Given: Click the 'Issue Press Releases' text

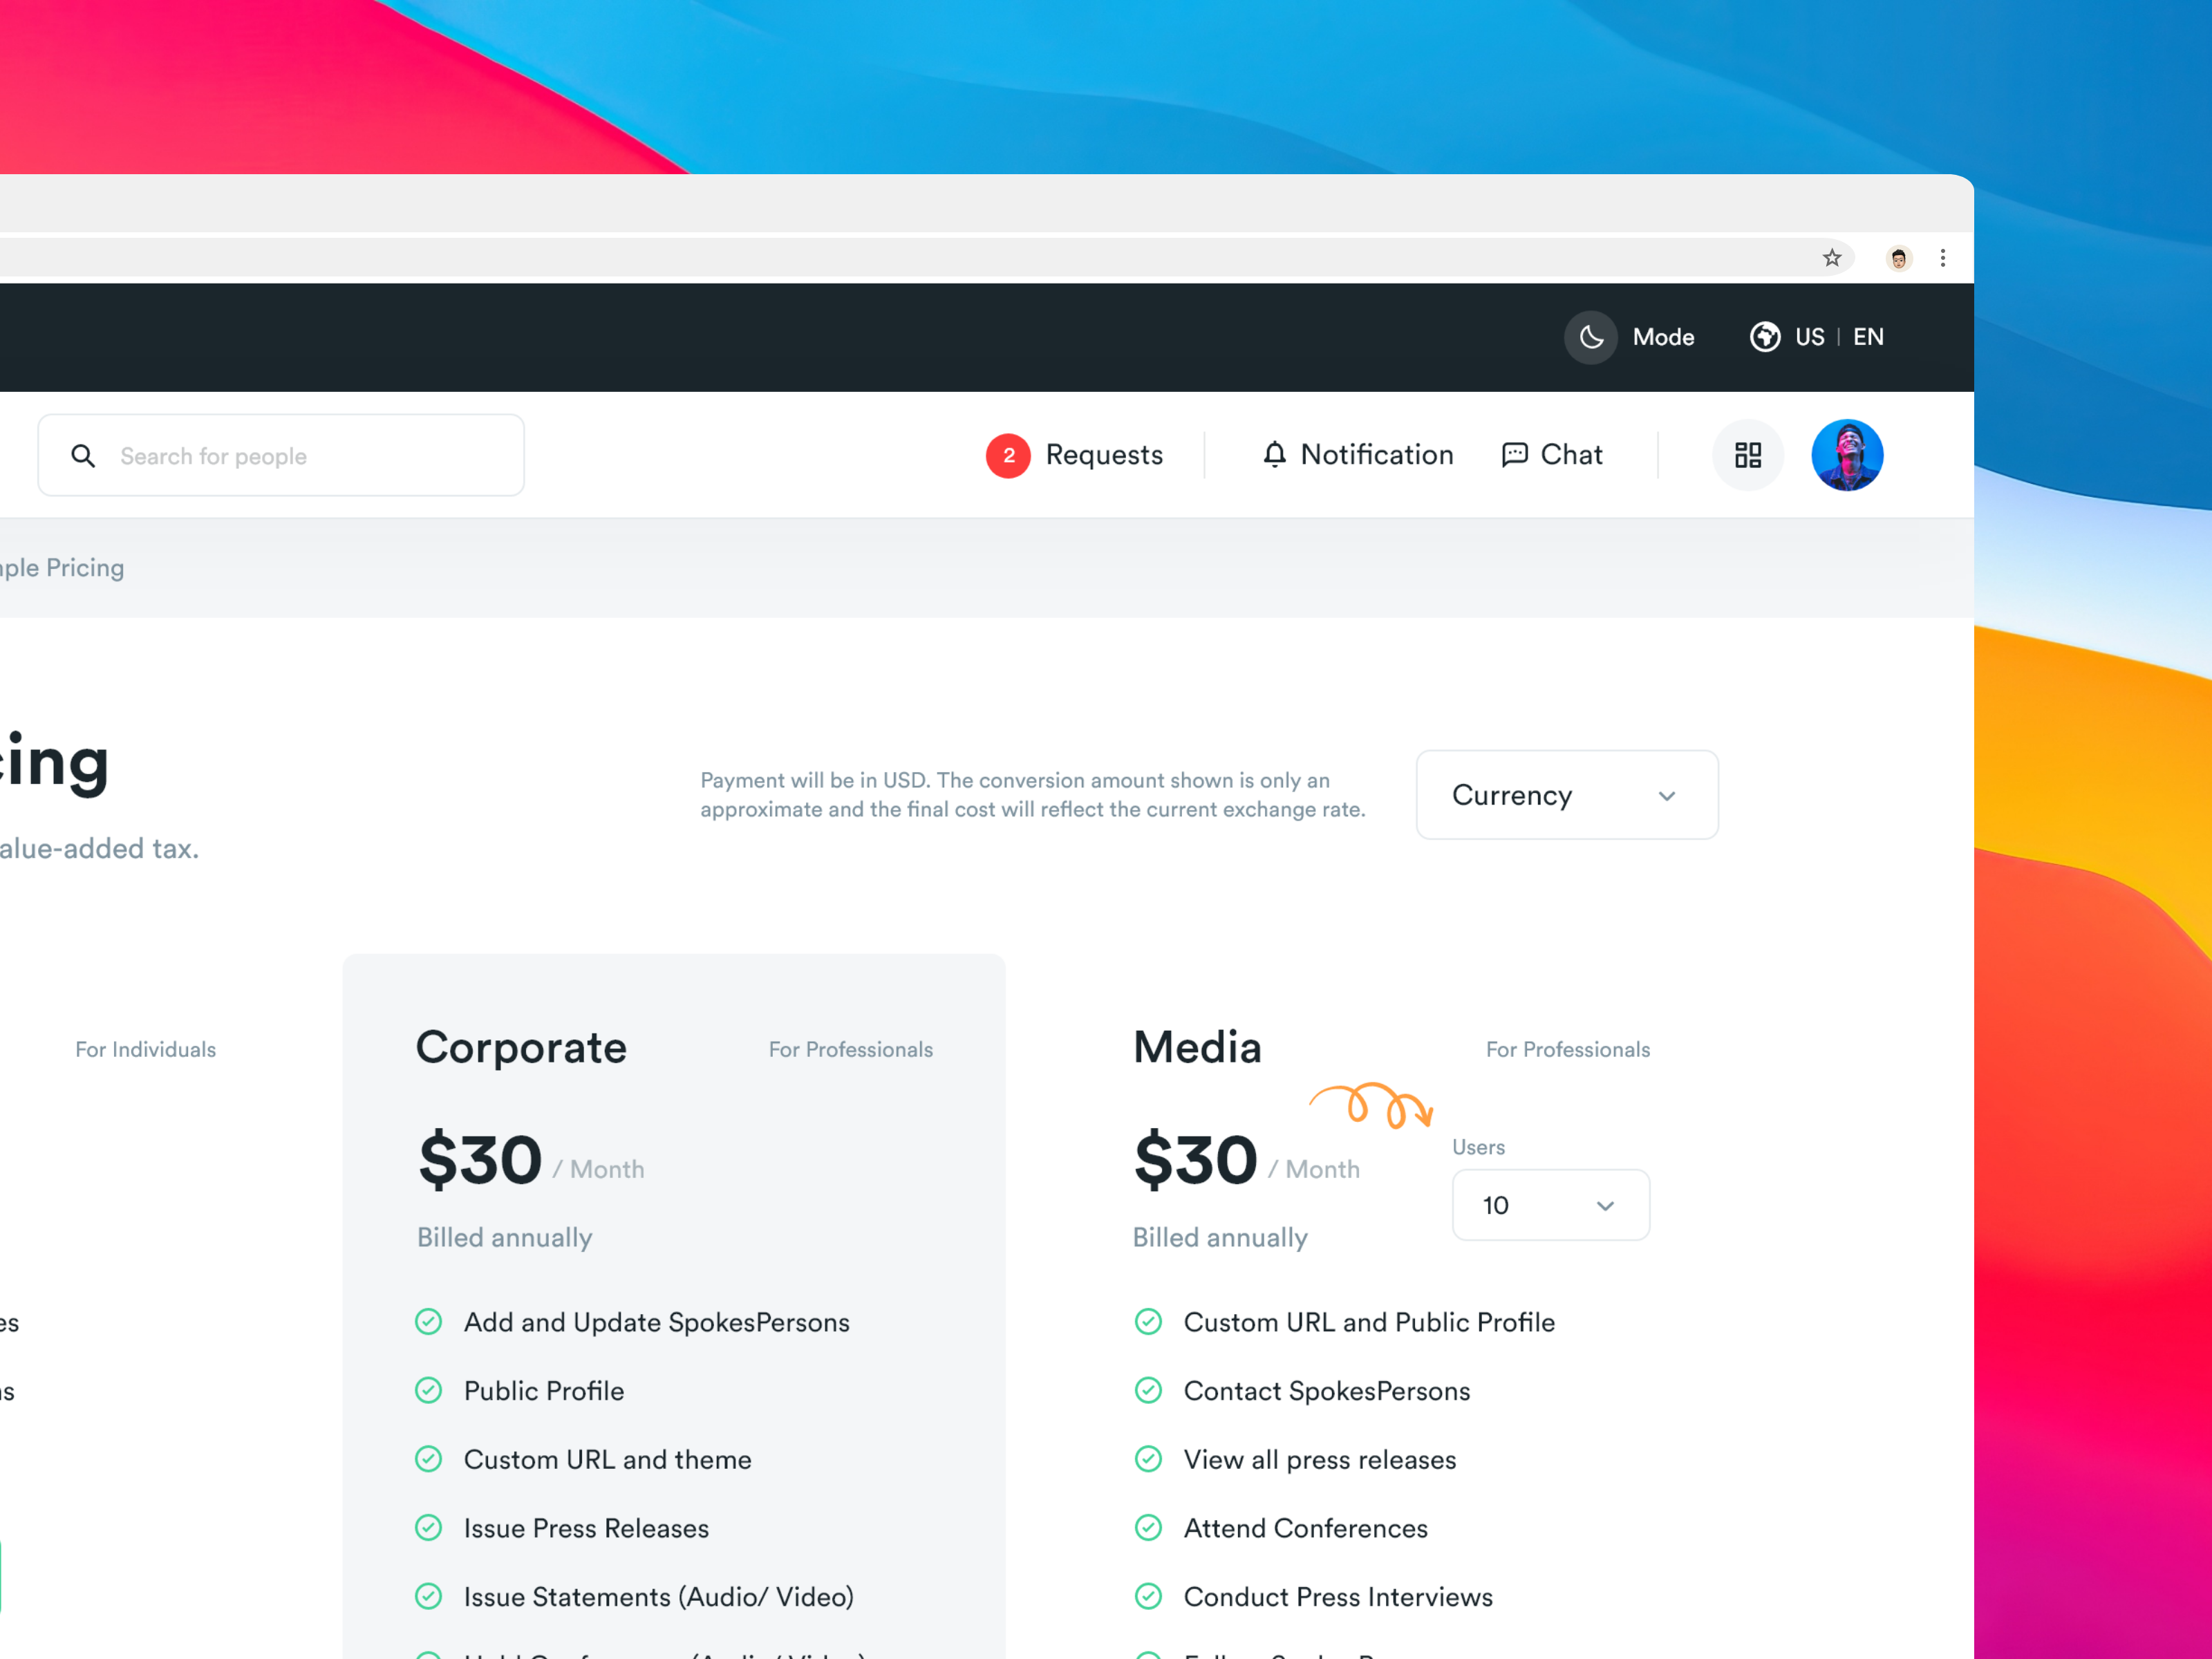Looking at the screenshot, I should (x=586, y=1528).
